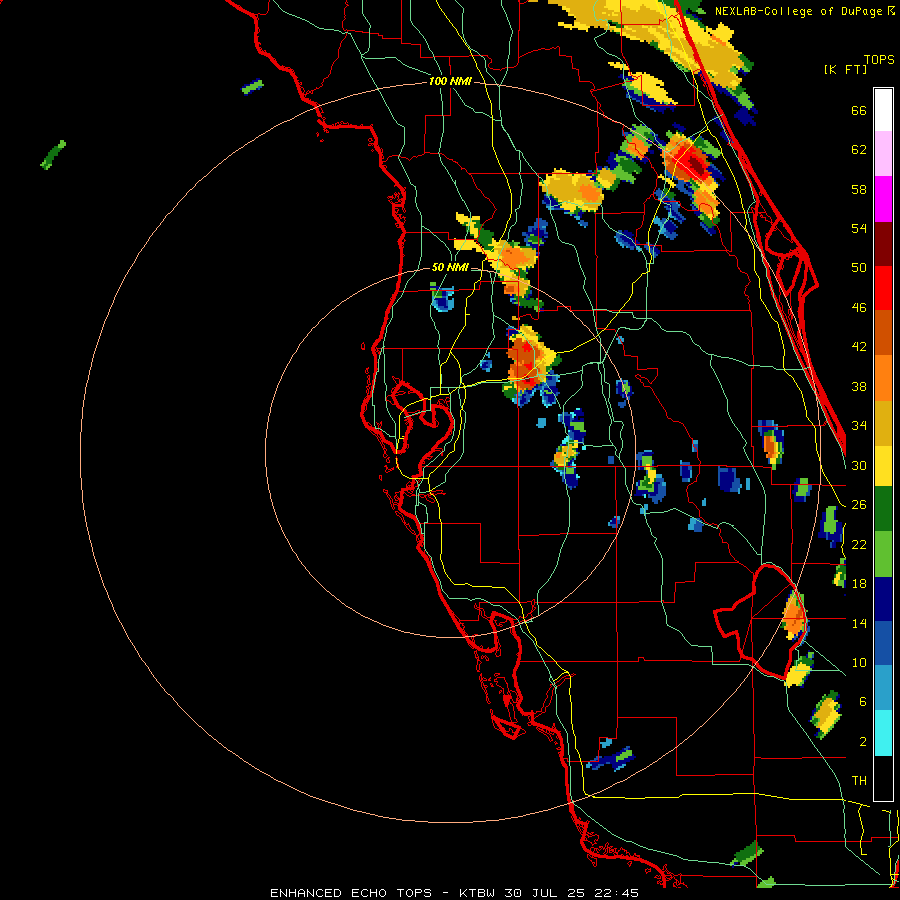Click the 100 NMI range ring label
This screenshot has height=900, width=900.
[450, 81]
